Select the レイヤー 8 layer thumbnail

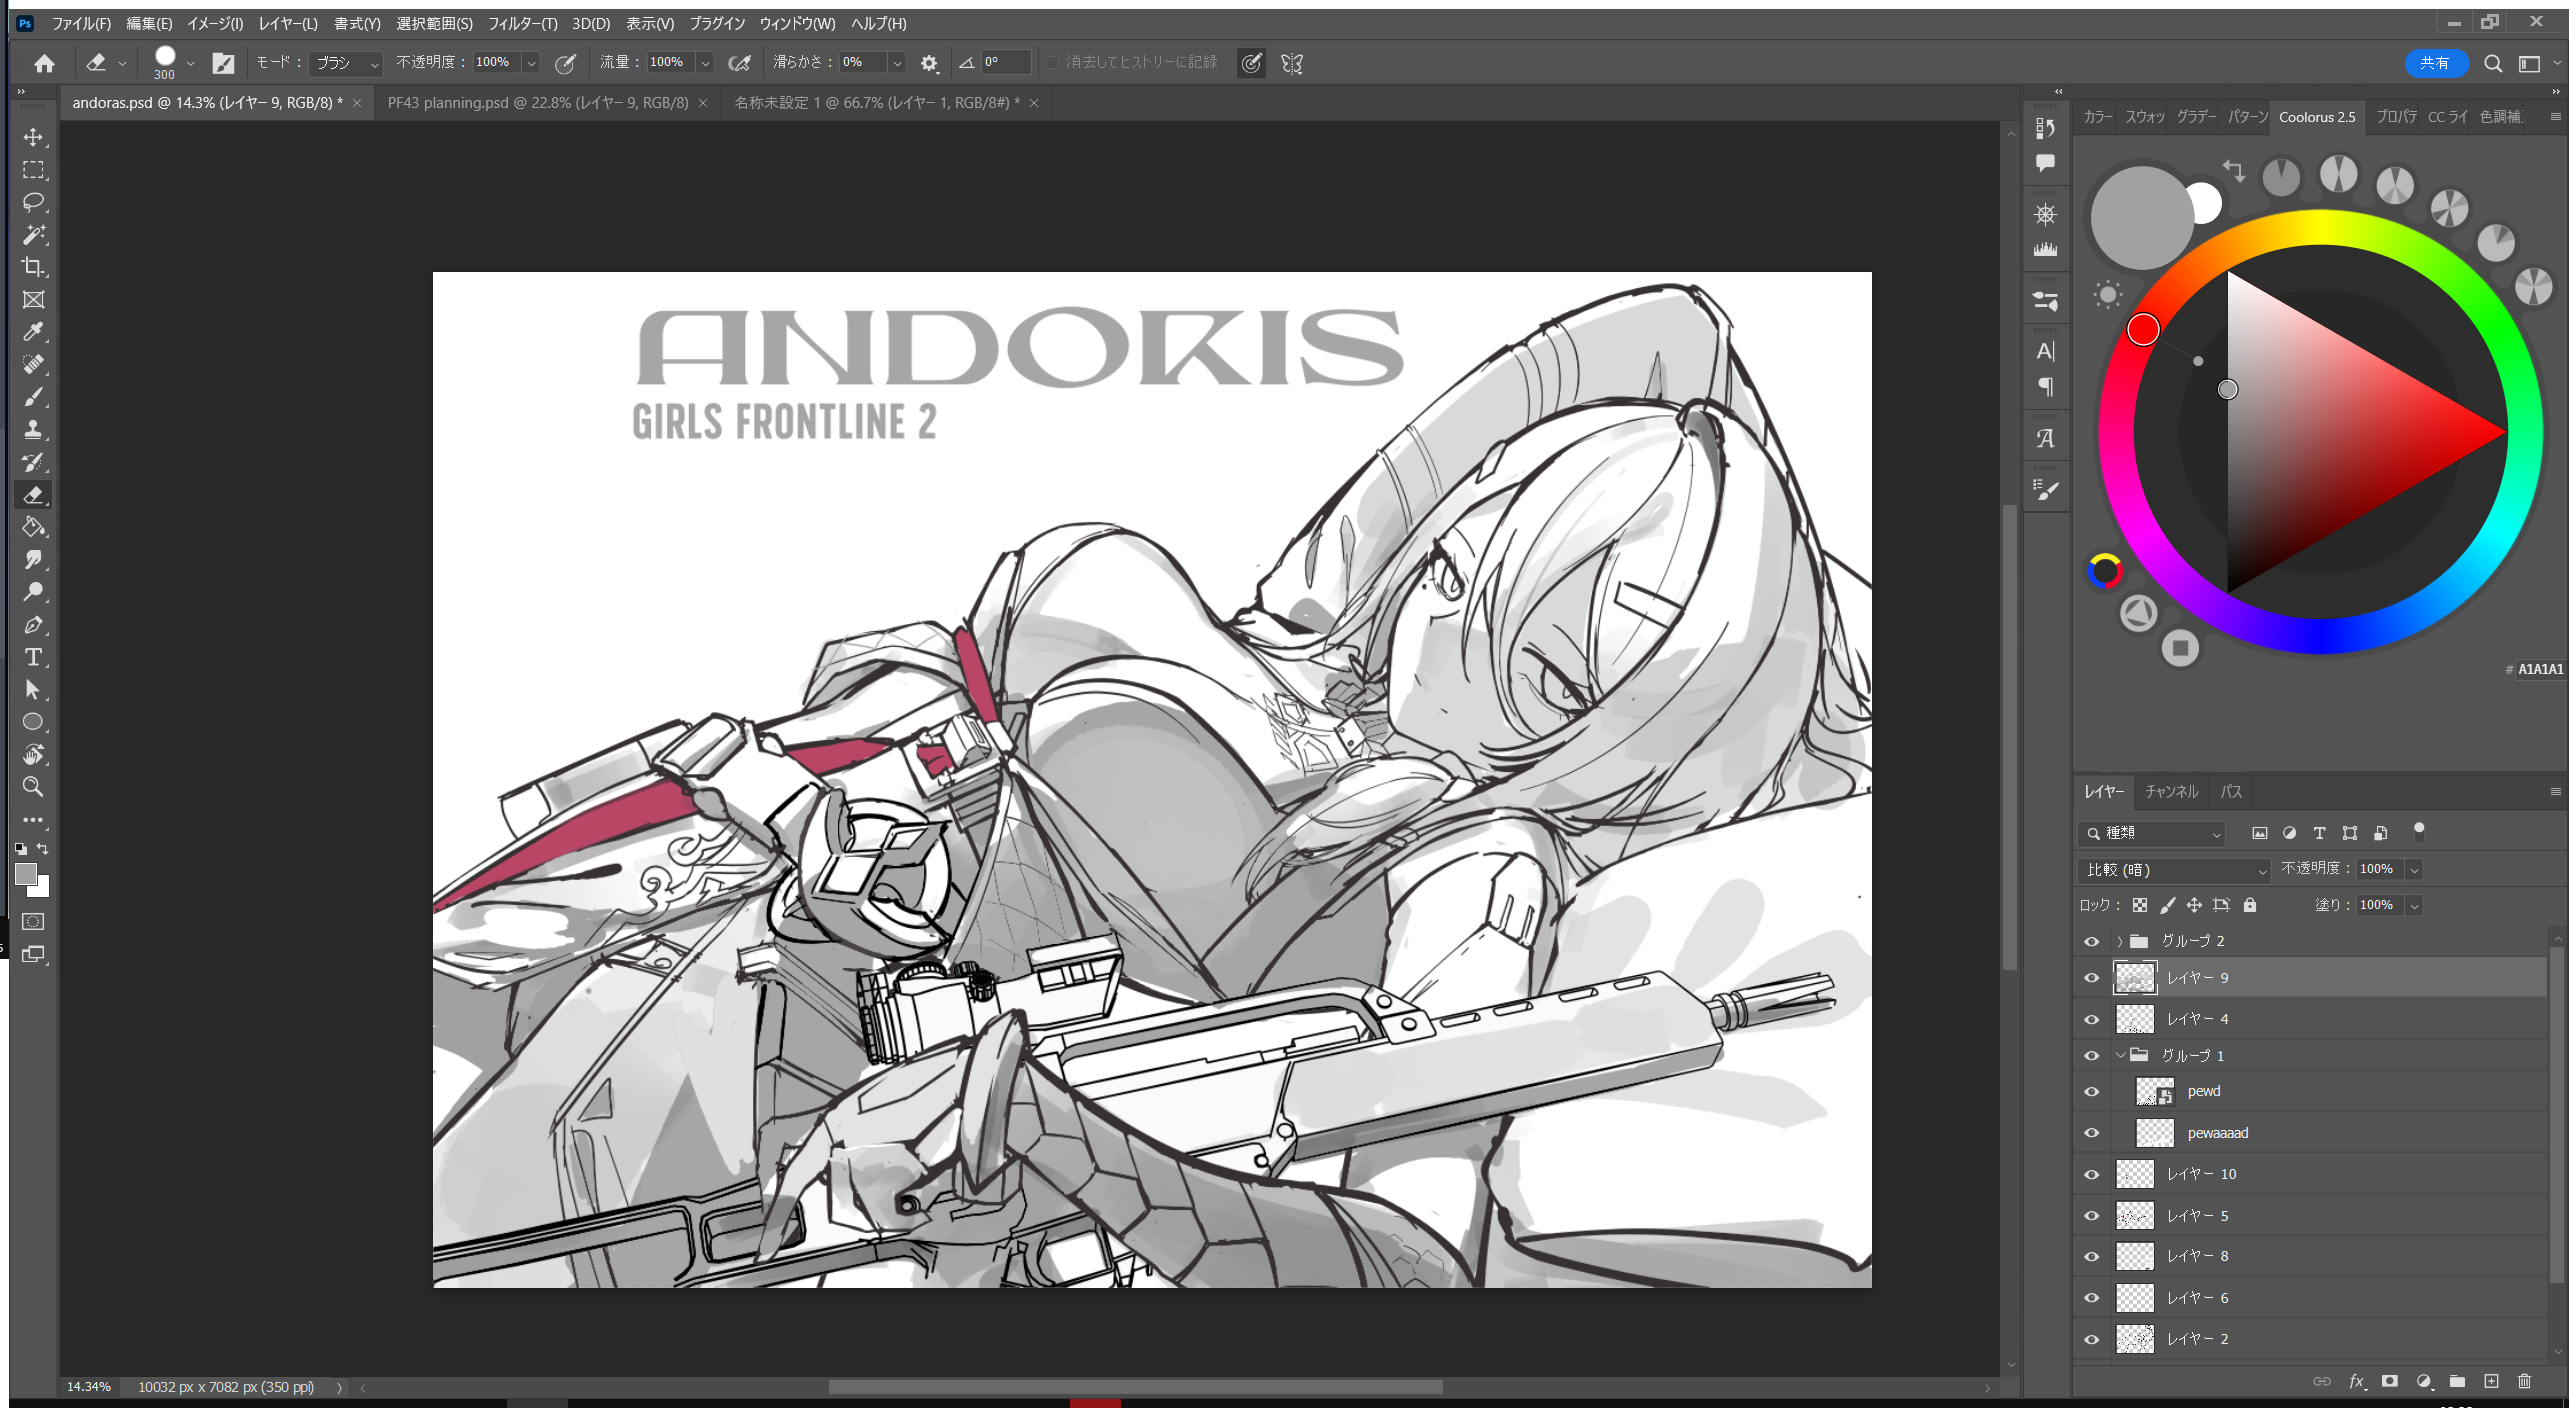(2134, 1257)
